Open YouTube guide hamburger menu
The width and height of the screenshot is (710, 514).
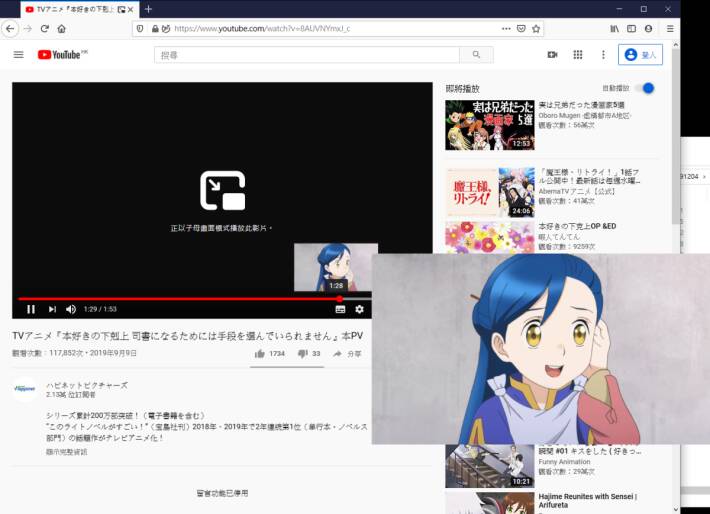pyautogui.click(x=19, y=55)
